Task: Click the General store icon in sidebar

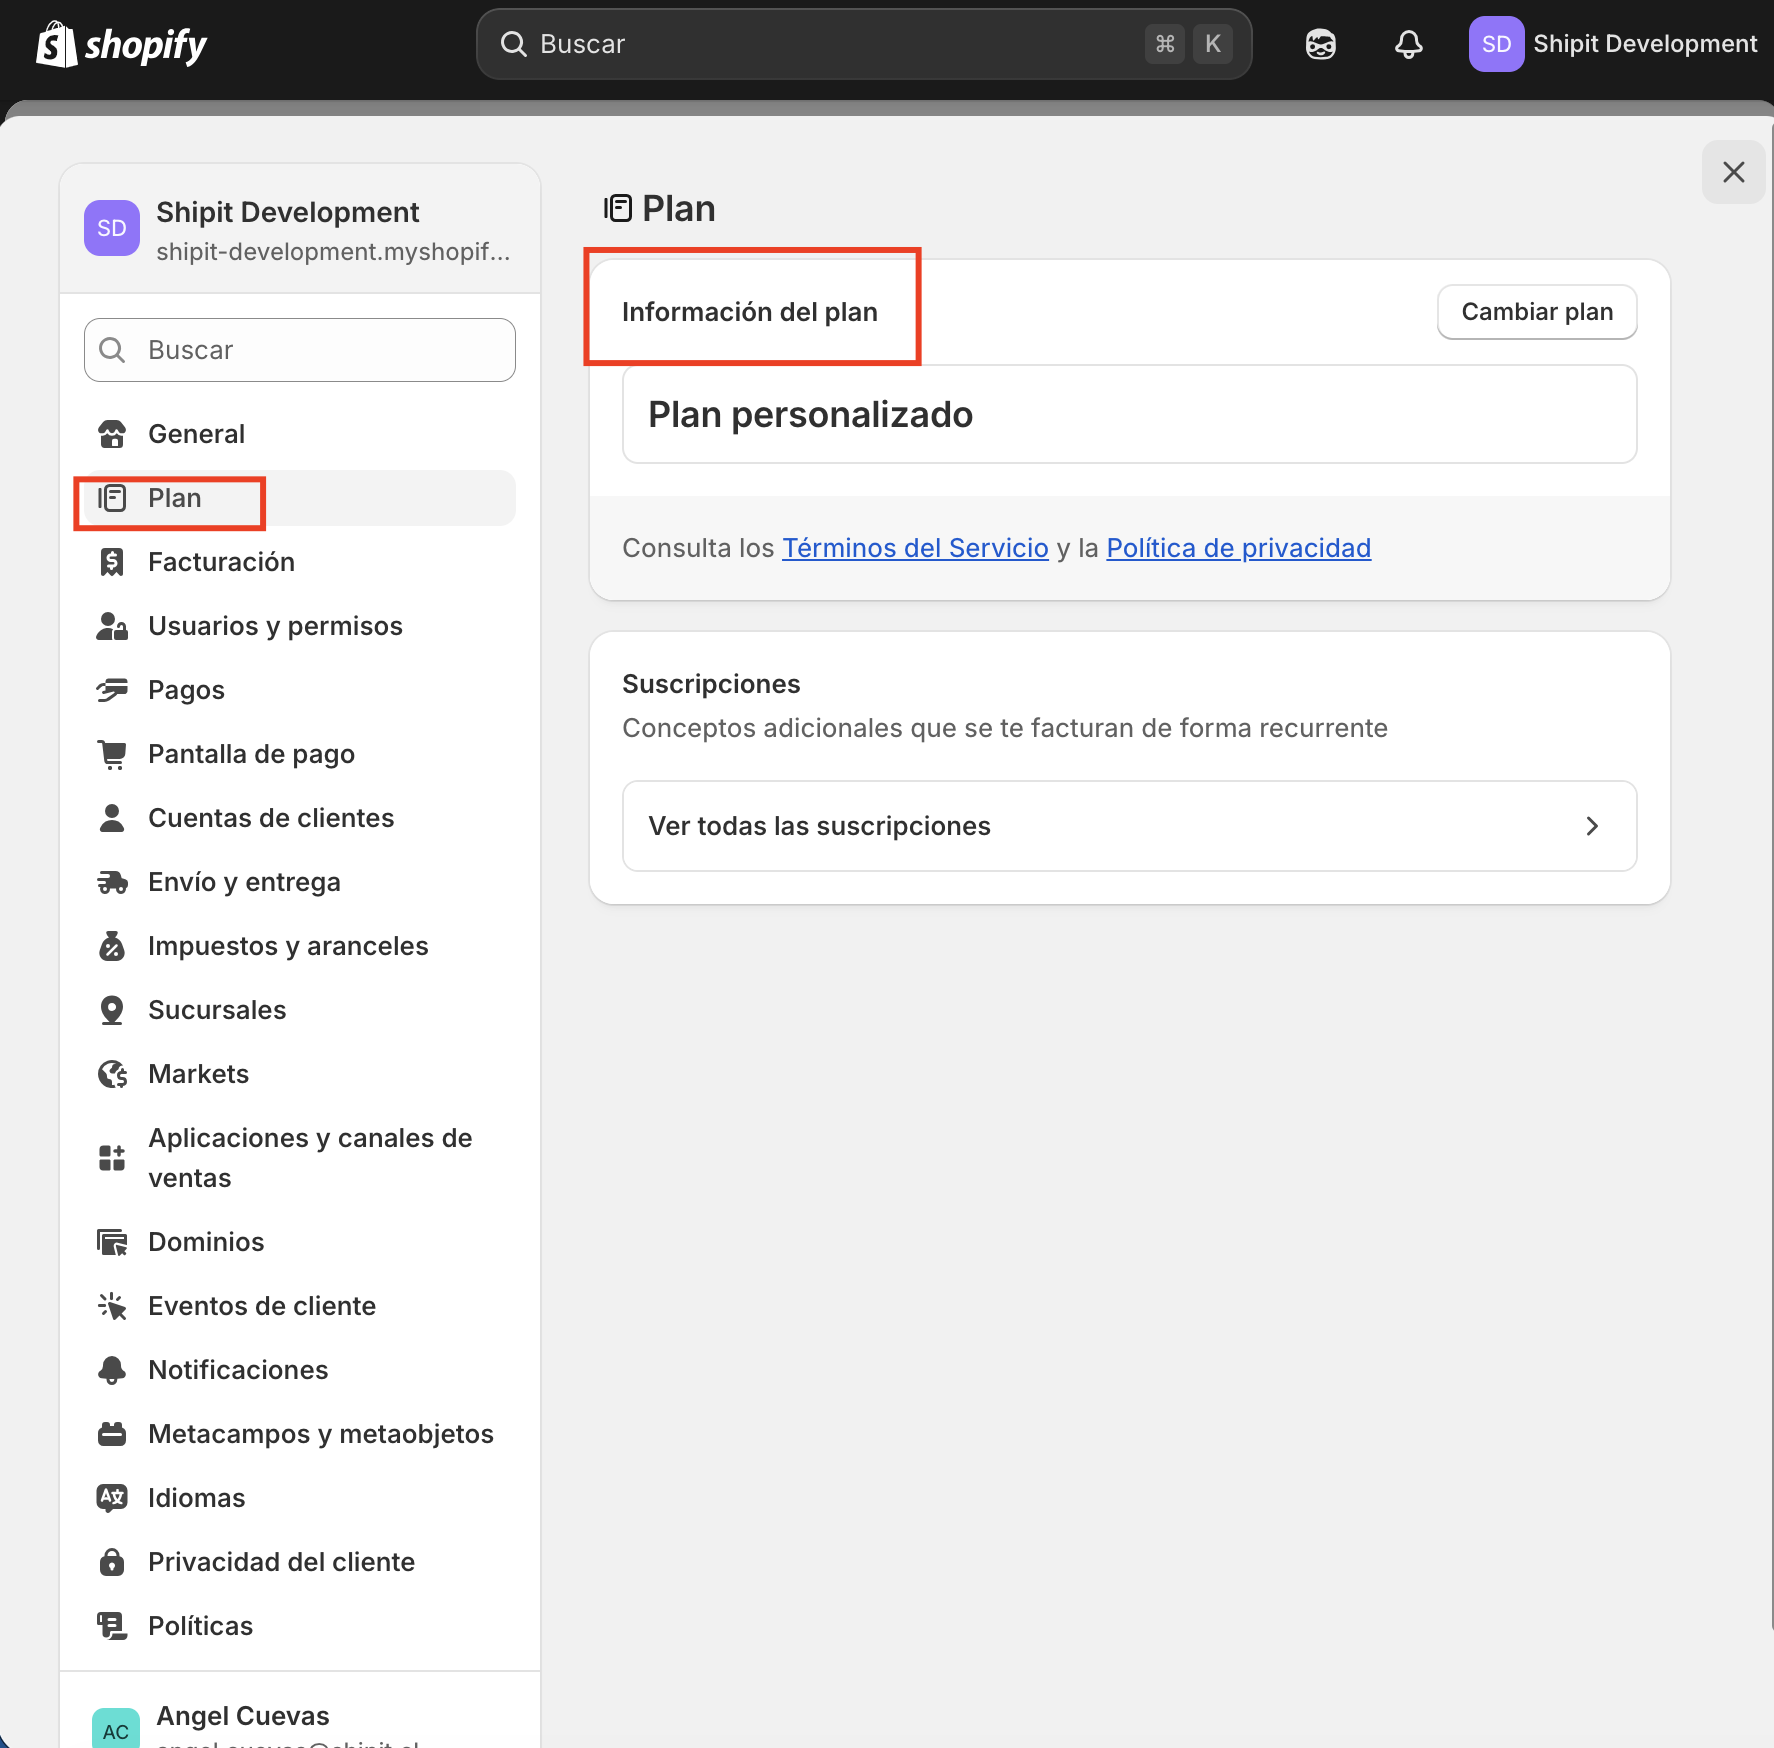Action: [112, 434]
